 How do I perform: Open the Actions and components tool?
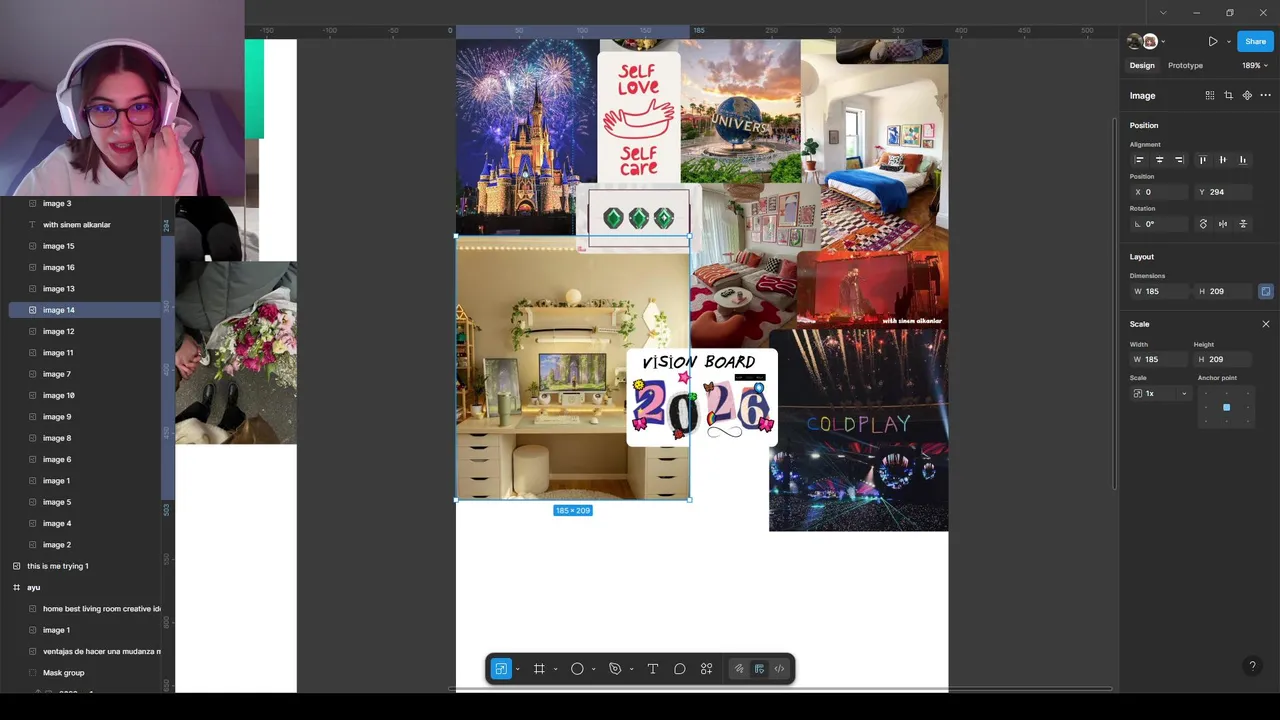click(707, 669)
